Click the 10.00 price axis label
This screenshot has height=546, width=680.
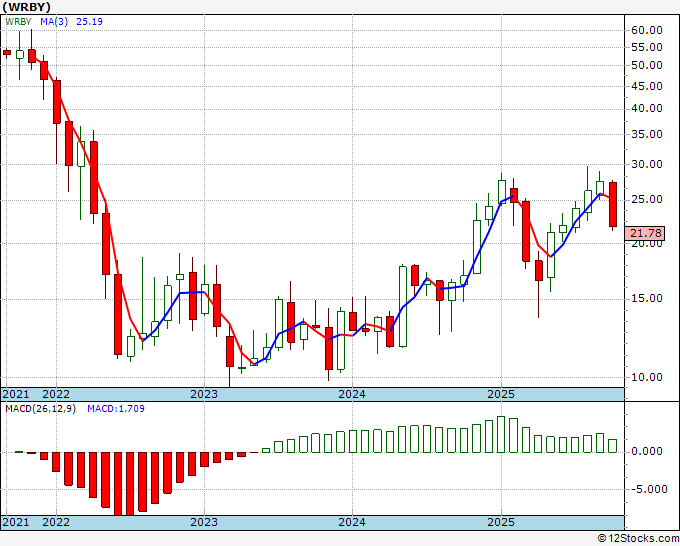[x=647, y=377]
